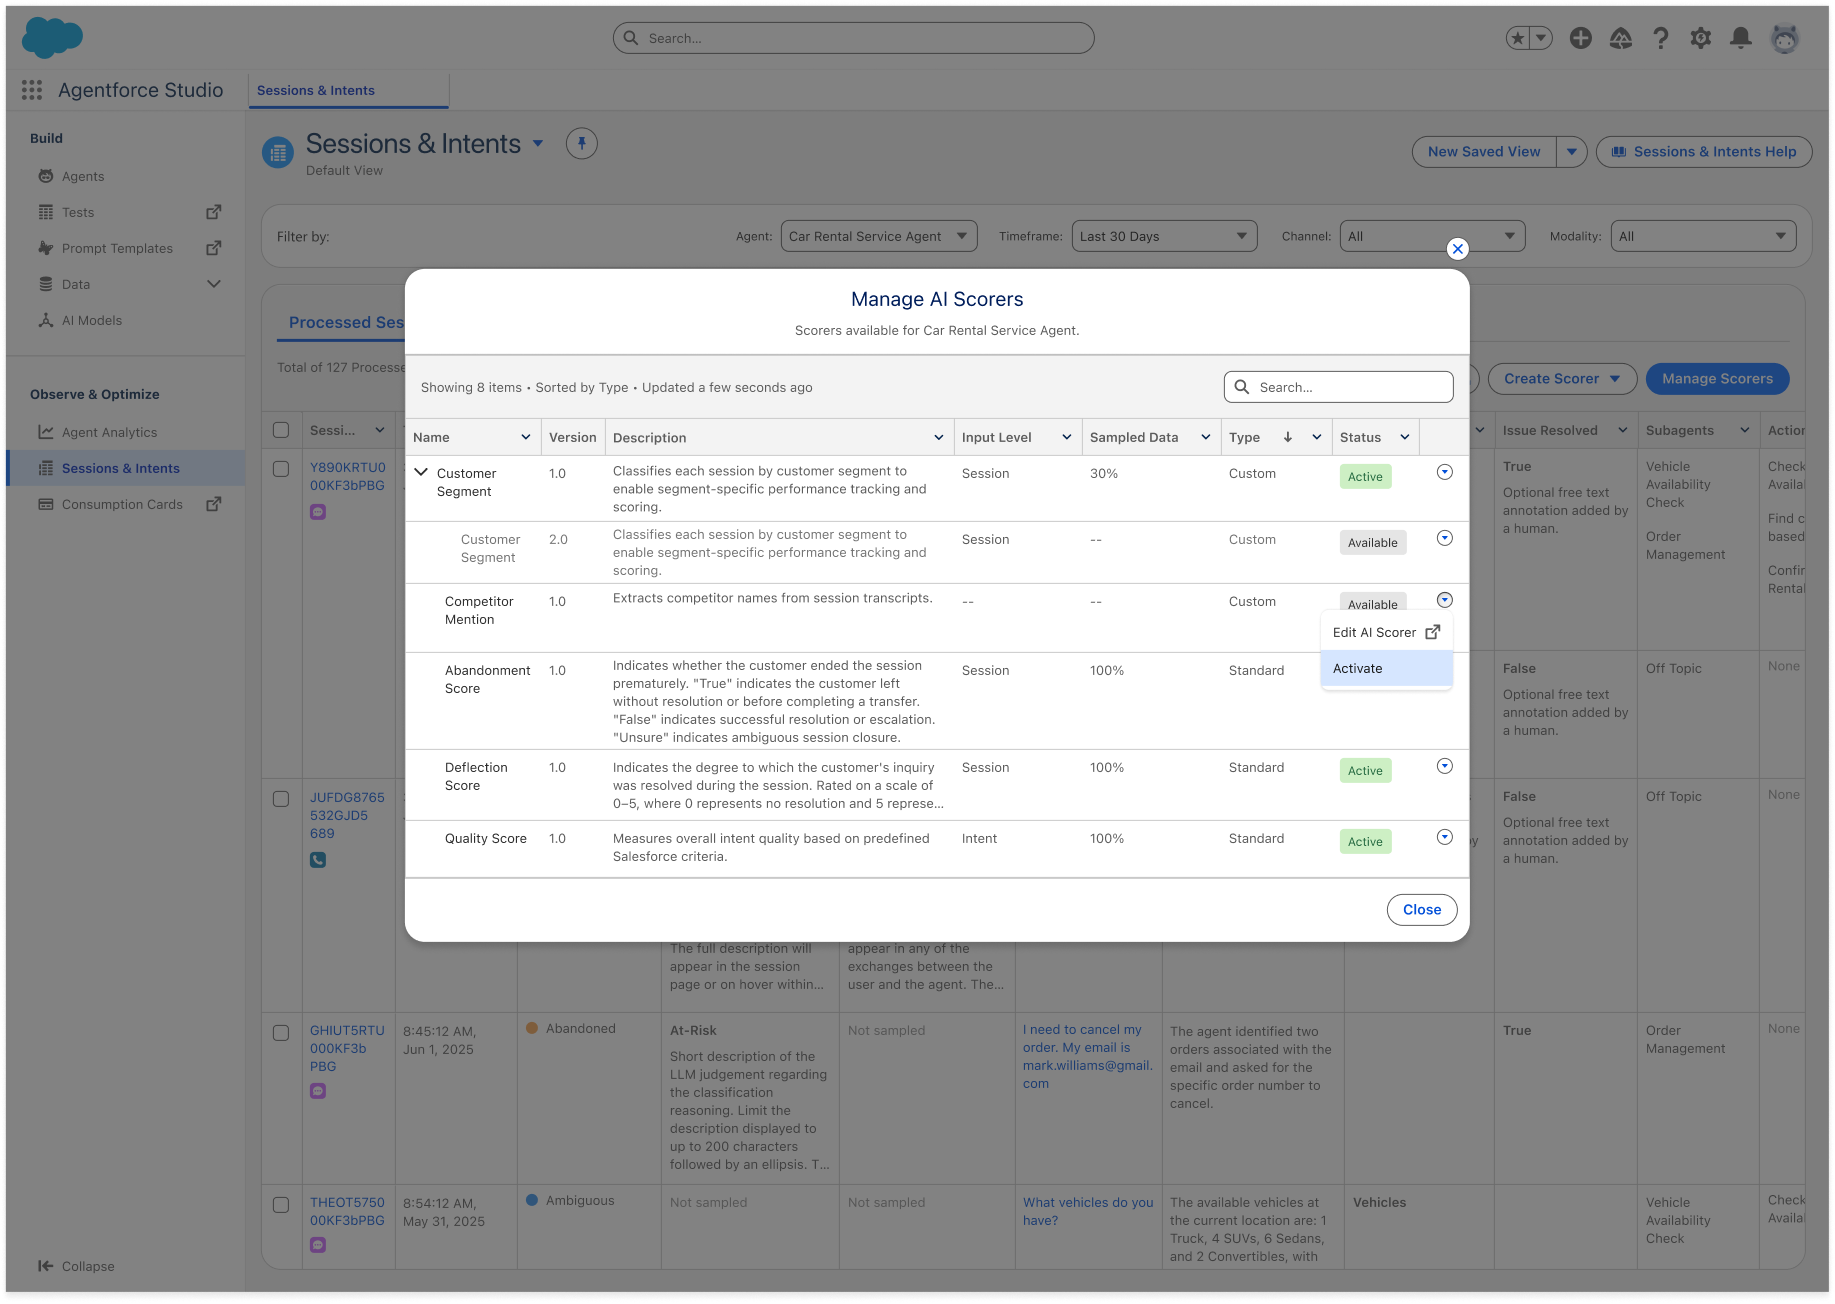Open the notifications bell
Image resolution: width=1835 pixels, height=1304 pixels.
tap(1741, 38)
